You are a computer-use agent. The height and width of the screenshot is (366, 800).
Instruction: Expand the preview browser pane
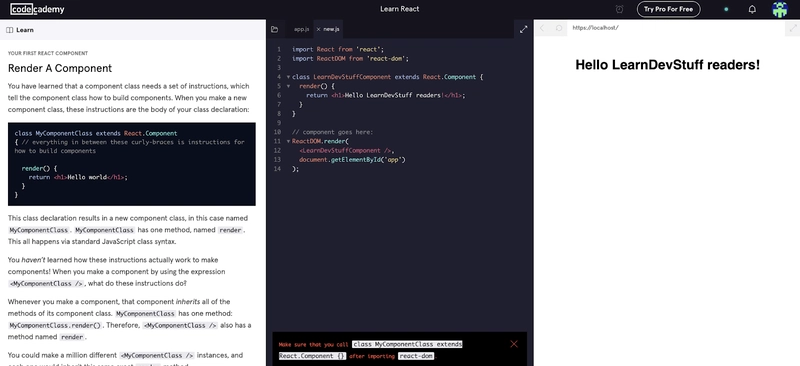point(792,28)
